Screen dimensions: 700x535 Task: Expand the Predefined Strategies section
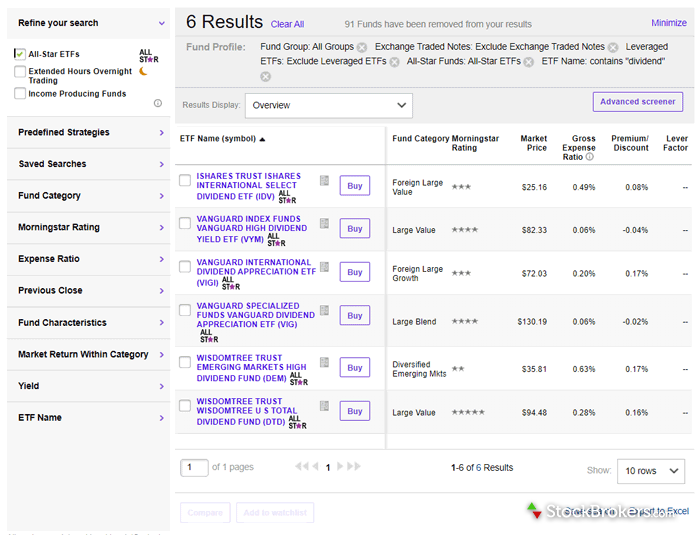pyautogui.click(x=88, y=132)
